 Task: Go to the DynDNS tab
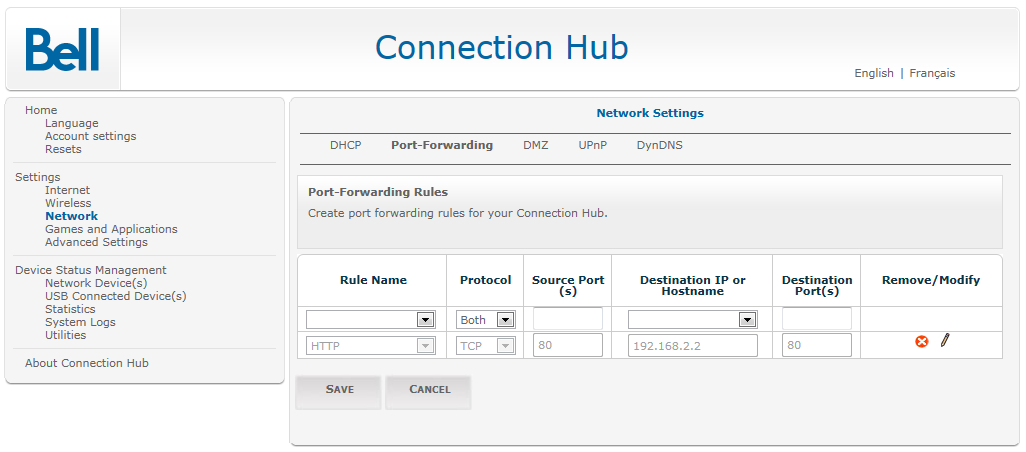pos(660,145)
